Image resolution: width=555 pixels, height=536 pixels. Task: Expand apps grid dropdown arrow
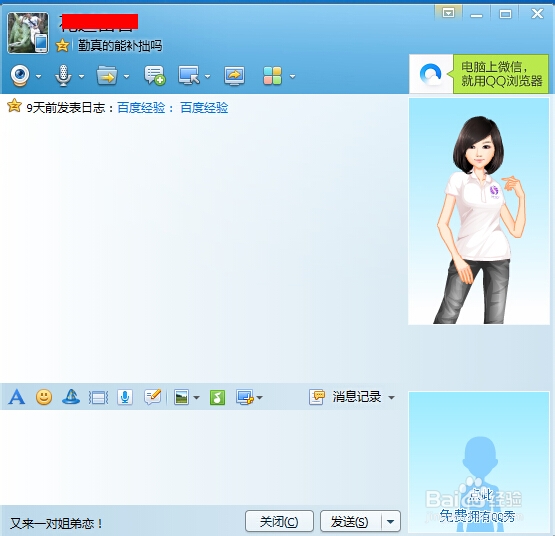coord(292,76)
